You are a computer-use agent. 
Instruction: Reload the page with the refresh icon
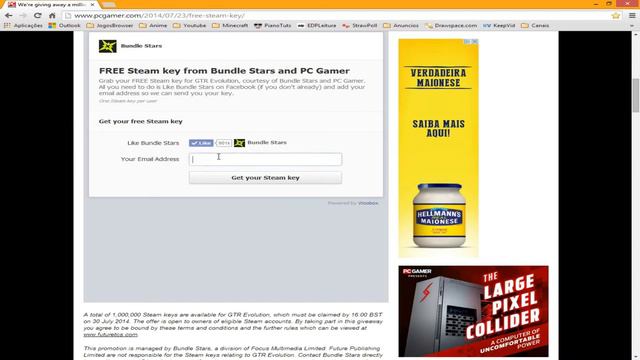click(38, 16)
